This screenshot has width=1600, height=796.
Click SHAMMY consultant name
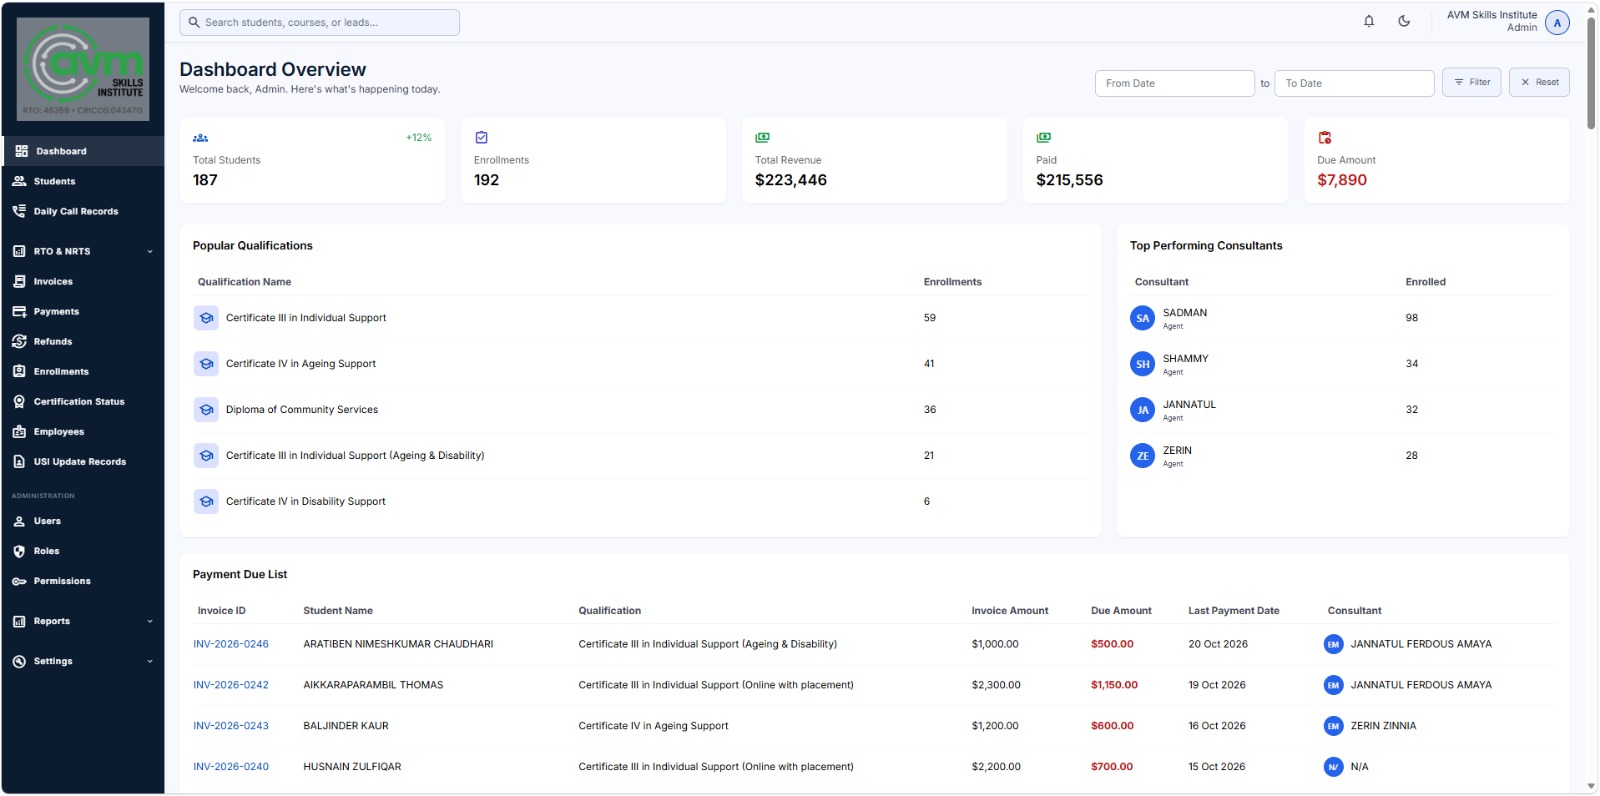1185,358
